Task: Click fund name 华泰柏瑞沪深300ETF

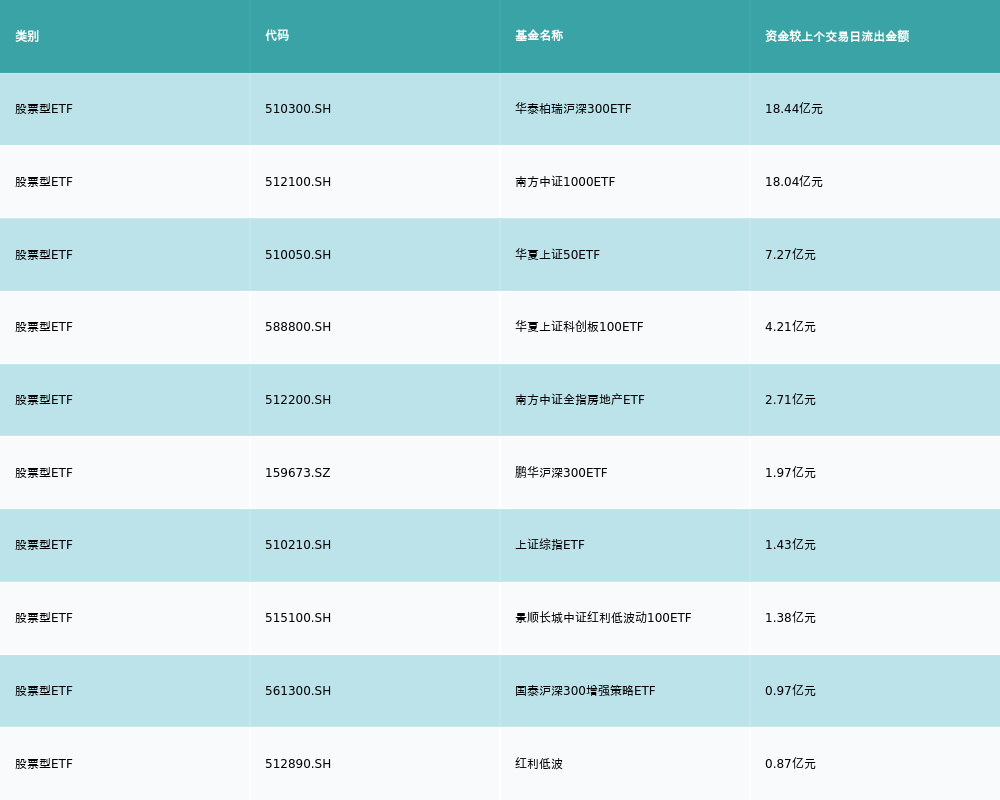Action: [573, 109]
